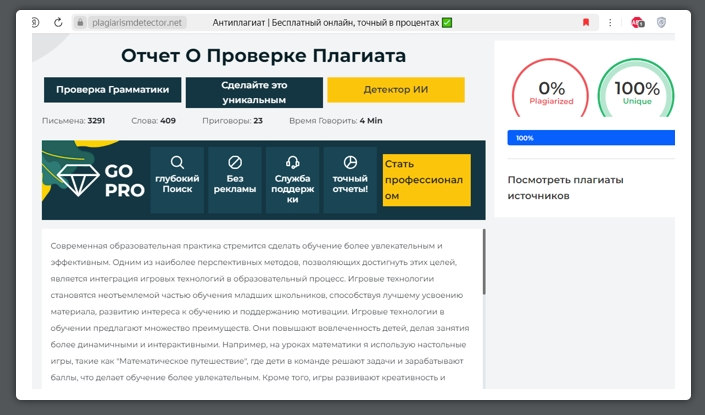Image resolution: width=705 pixels, height=415 pixels.
Task: Click the blue 100% progress bar
Action: [591, 138]
